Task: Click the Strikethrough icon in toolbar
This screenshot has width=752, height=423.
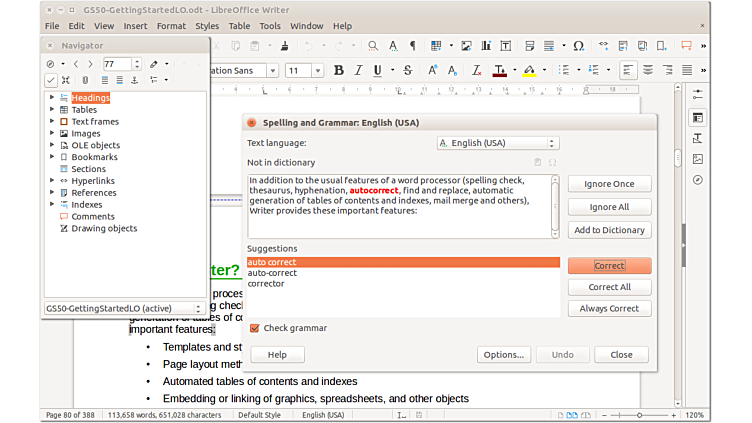Action: coord(407,70)
